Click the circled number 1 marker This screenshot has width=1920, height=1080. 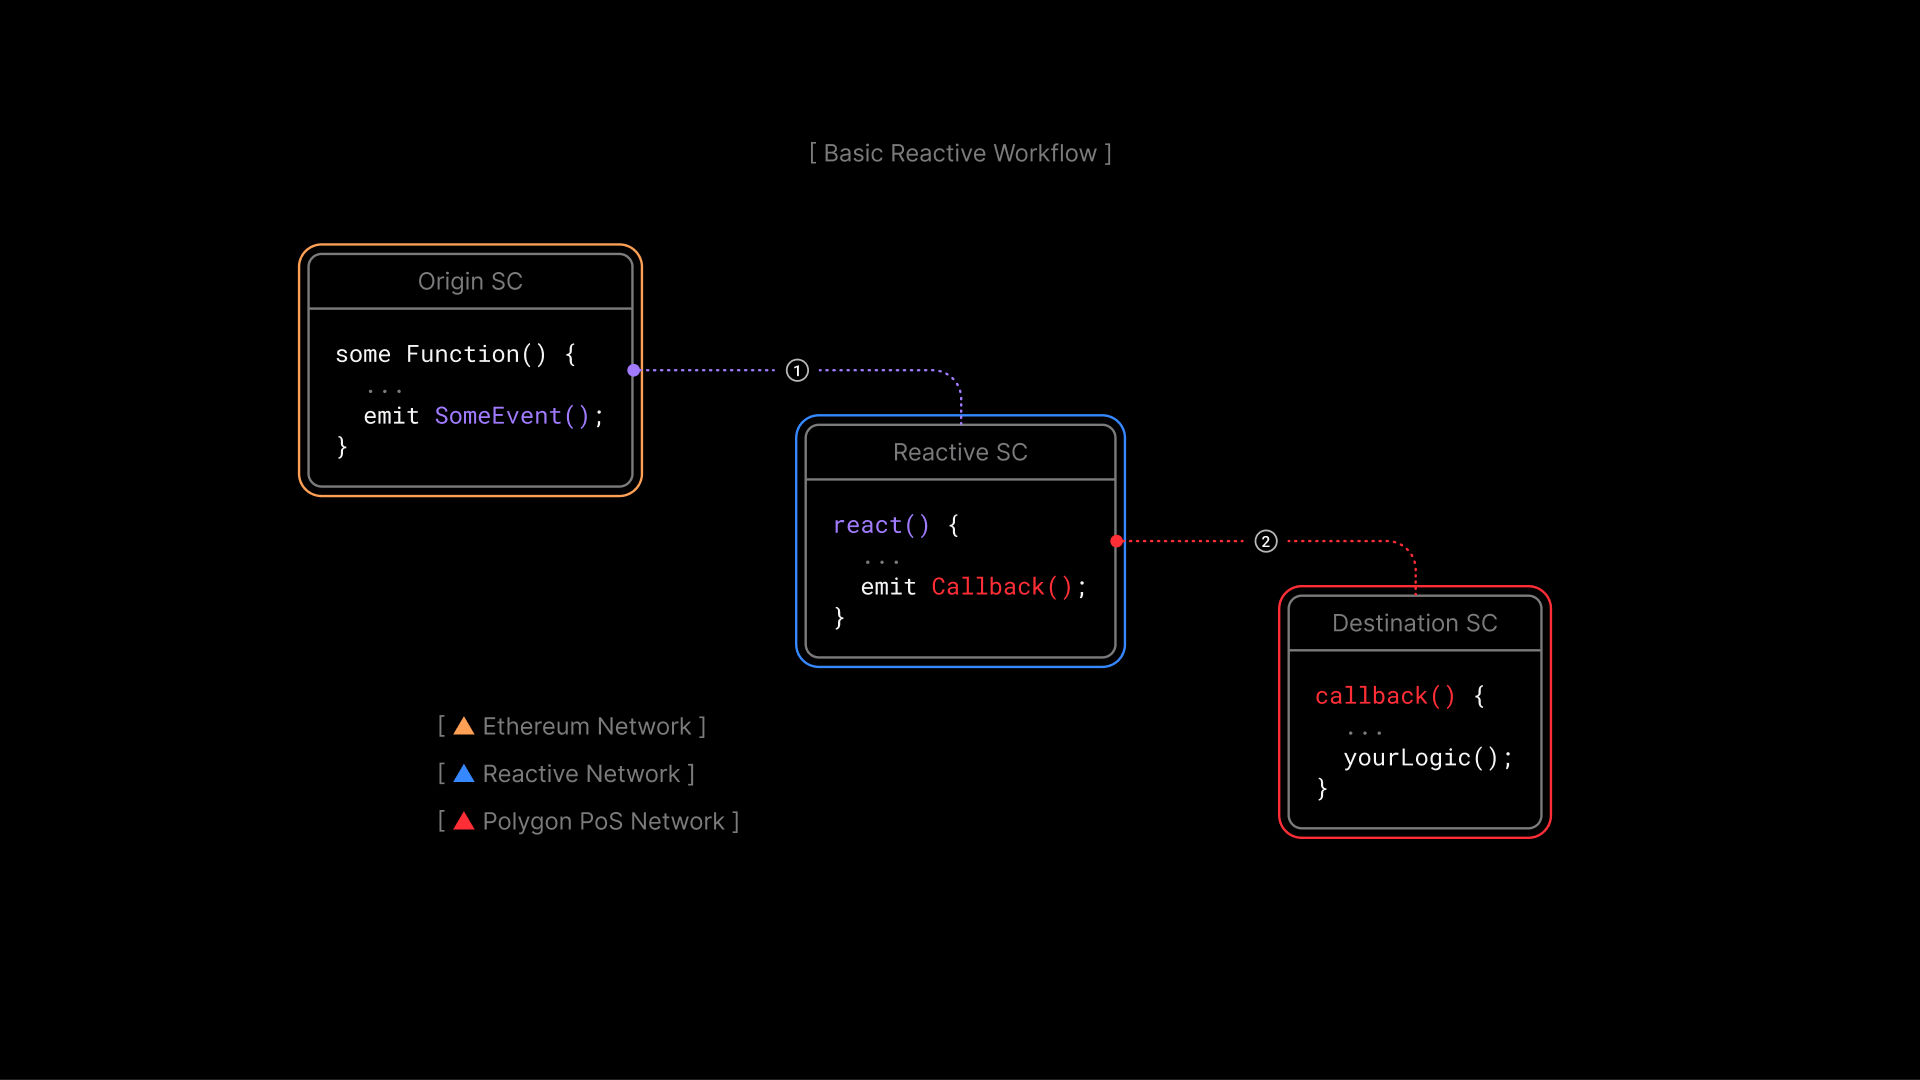(x=797, y=371)
